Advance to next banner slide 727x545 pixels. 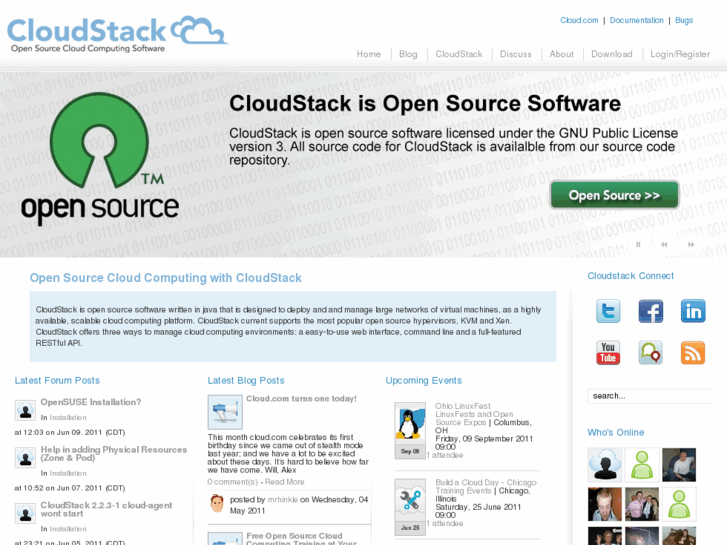pyautogui.click(x=691, y=244)
